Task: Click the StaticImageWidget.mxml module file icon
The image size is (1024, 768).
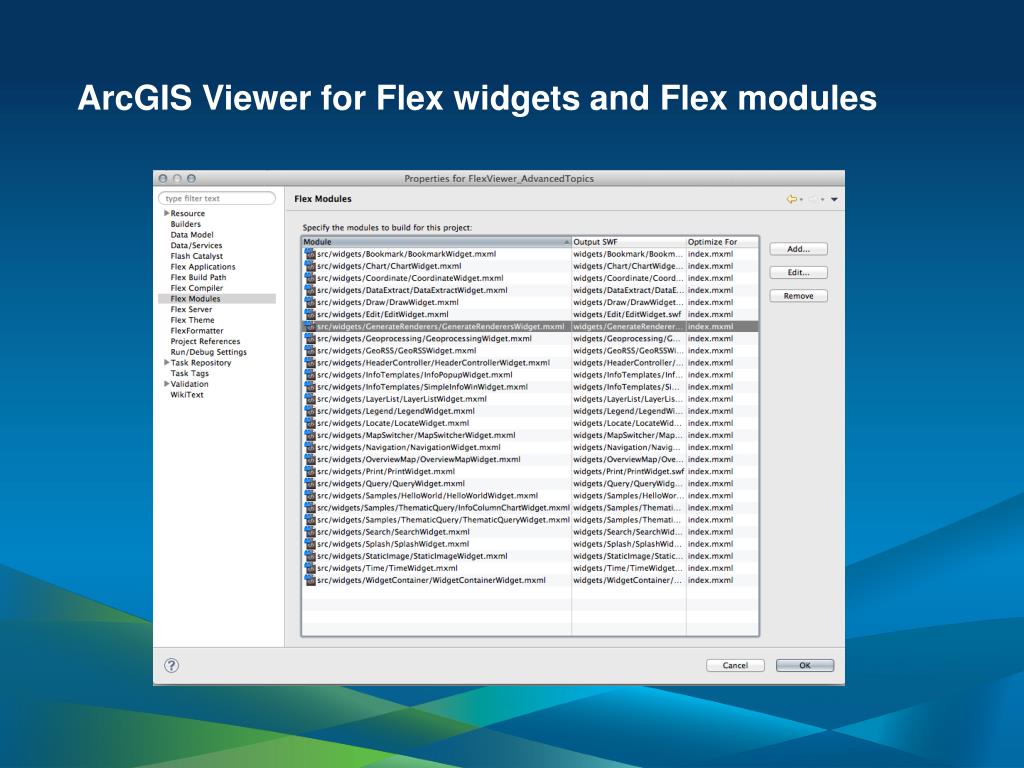Action: coord(310,556)
